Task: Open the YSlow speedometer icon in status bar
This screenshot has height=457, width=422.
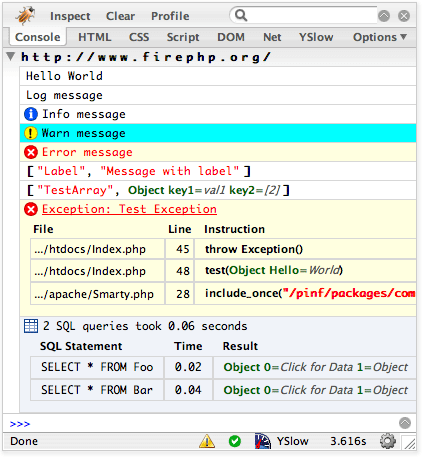Action: [x=263, y=441]
